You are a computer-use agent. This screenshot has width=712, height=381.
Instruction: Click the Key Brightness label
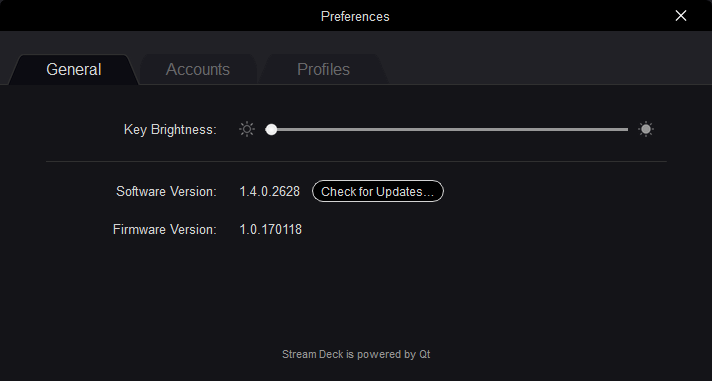pyautogui.click(x=170, y=129)
